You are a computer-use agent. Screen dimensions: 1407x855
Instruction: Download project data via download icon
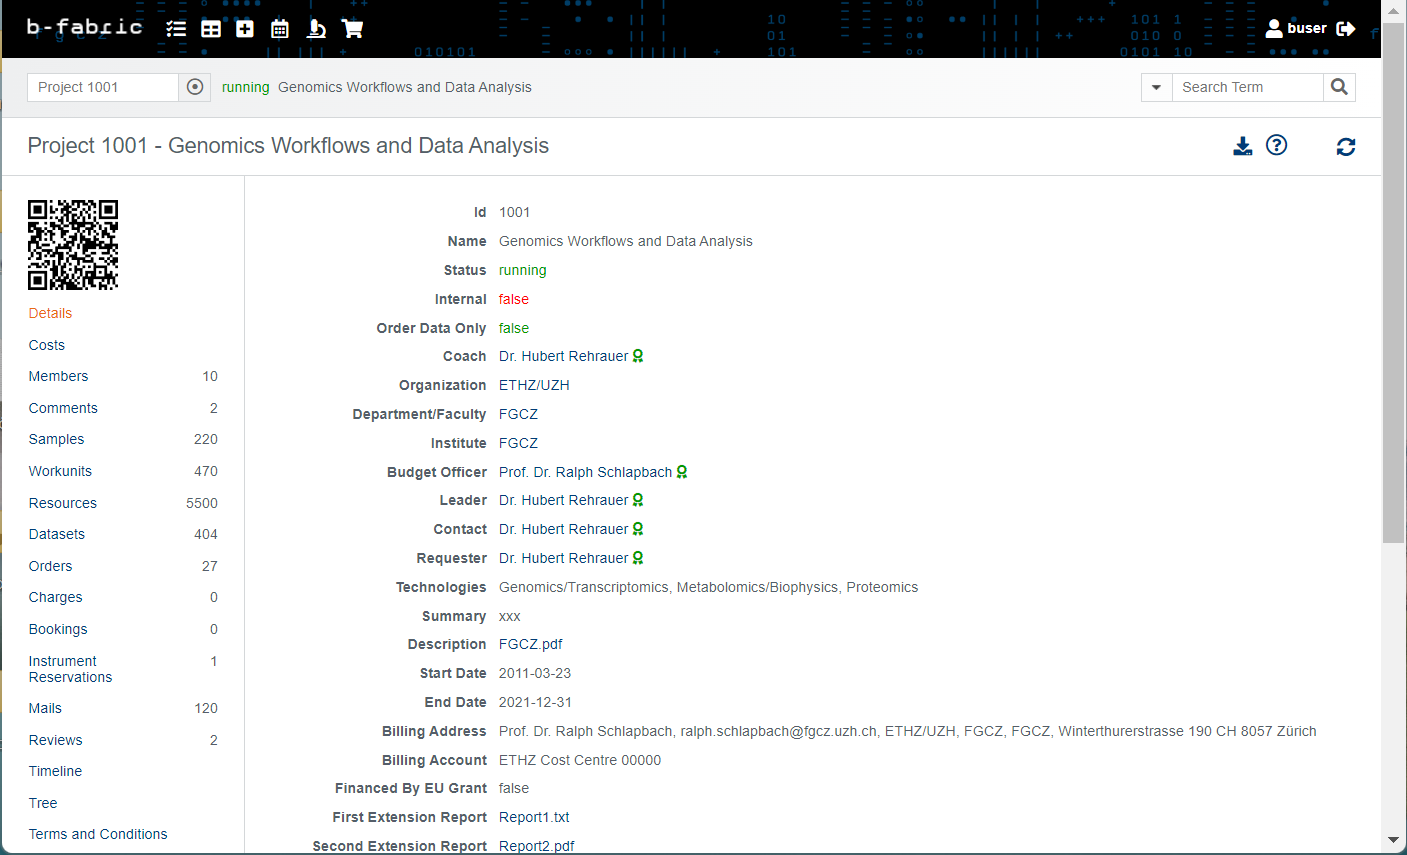pos(1242,146)
